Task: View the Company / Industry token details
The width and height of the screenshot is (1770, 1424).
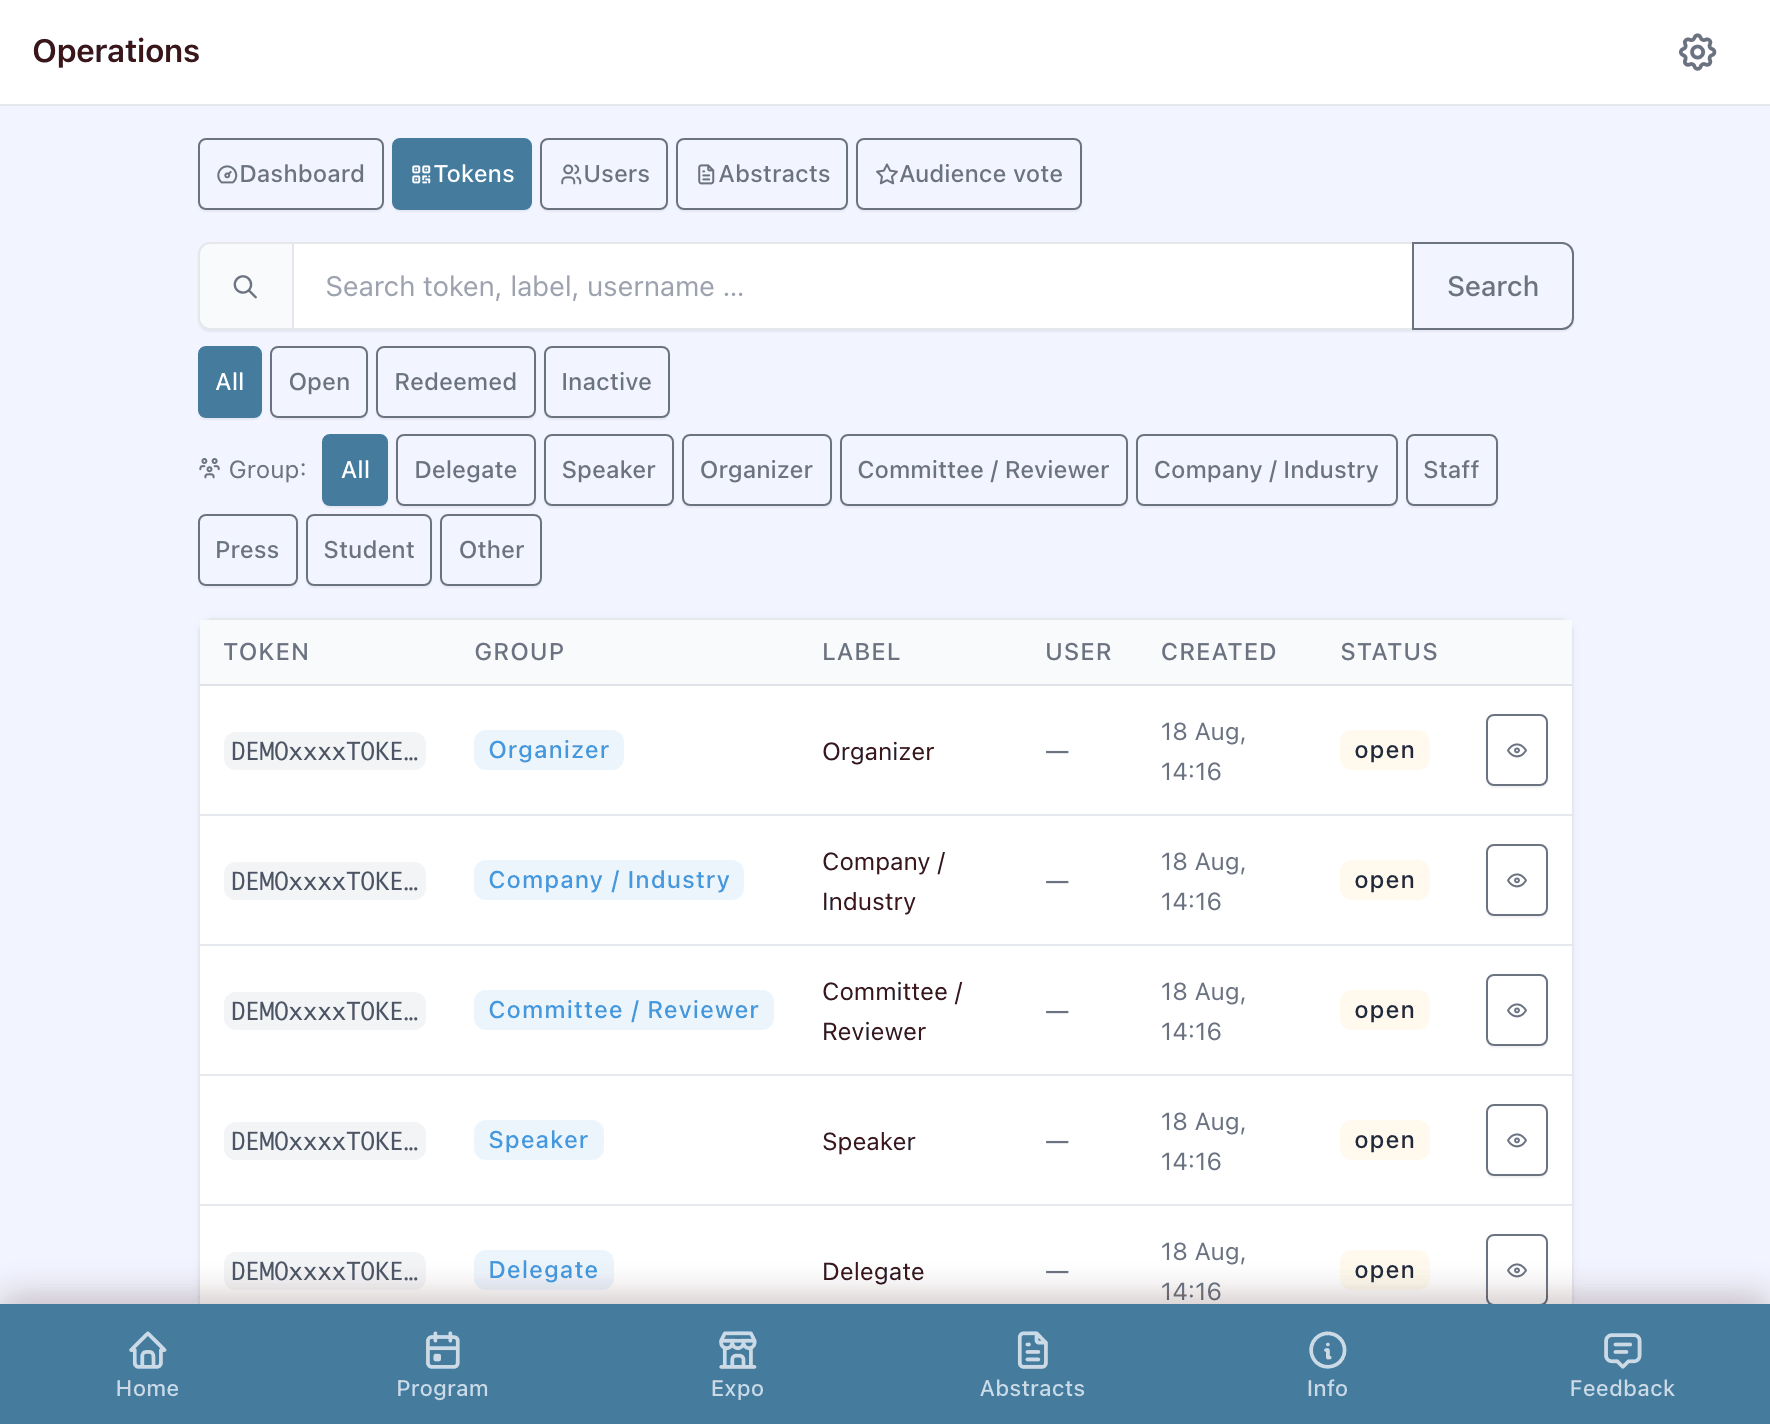Action: [1516, 880]
